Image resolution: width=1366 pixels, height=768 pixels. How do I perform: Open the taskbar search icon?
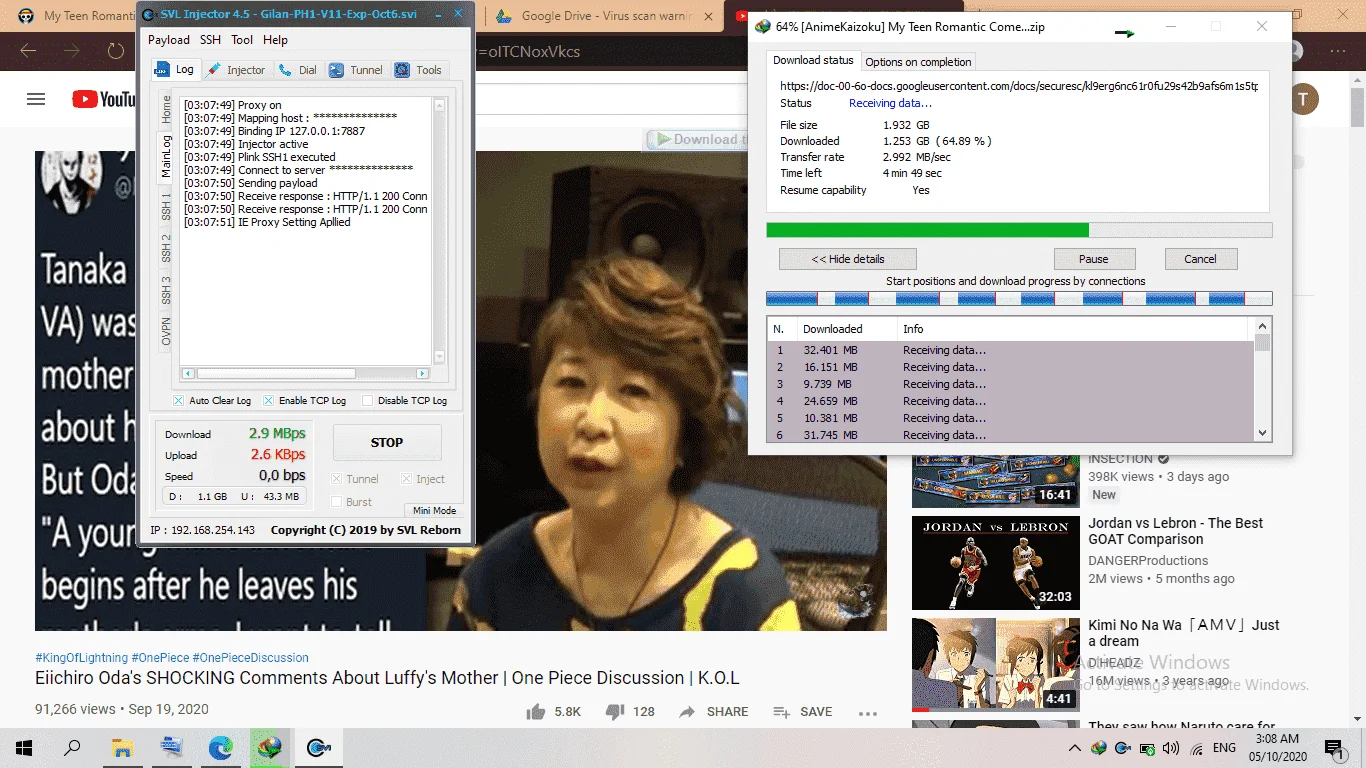72,748
